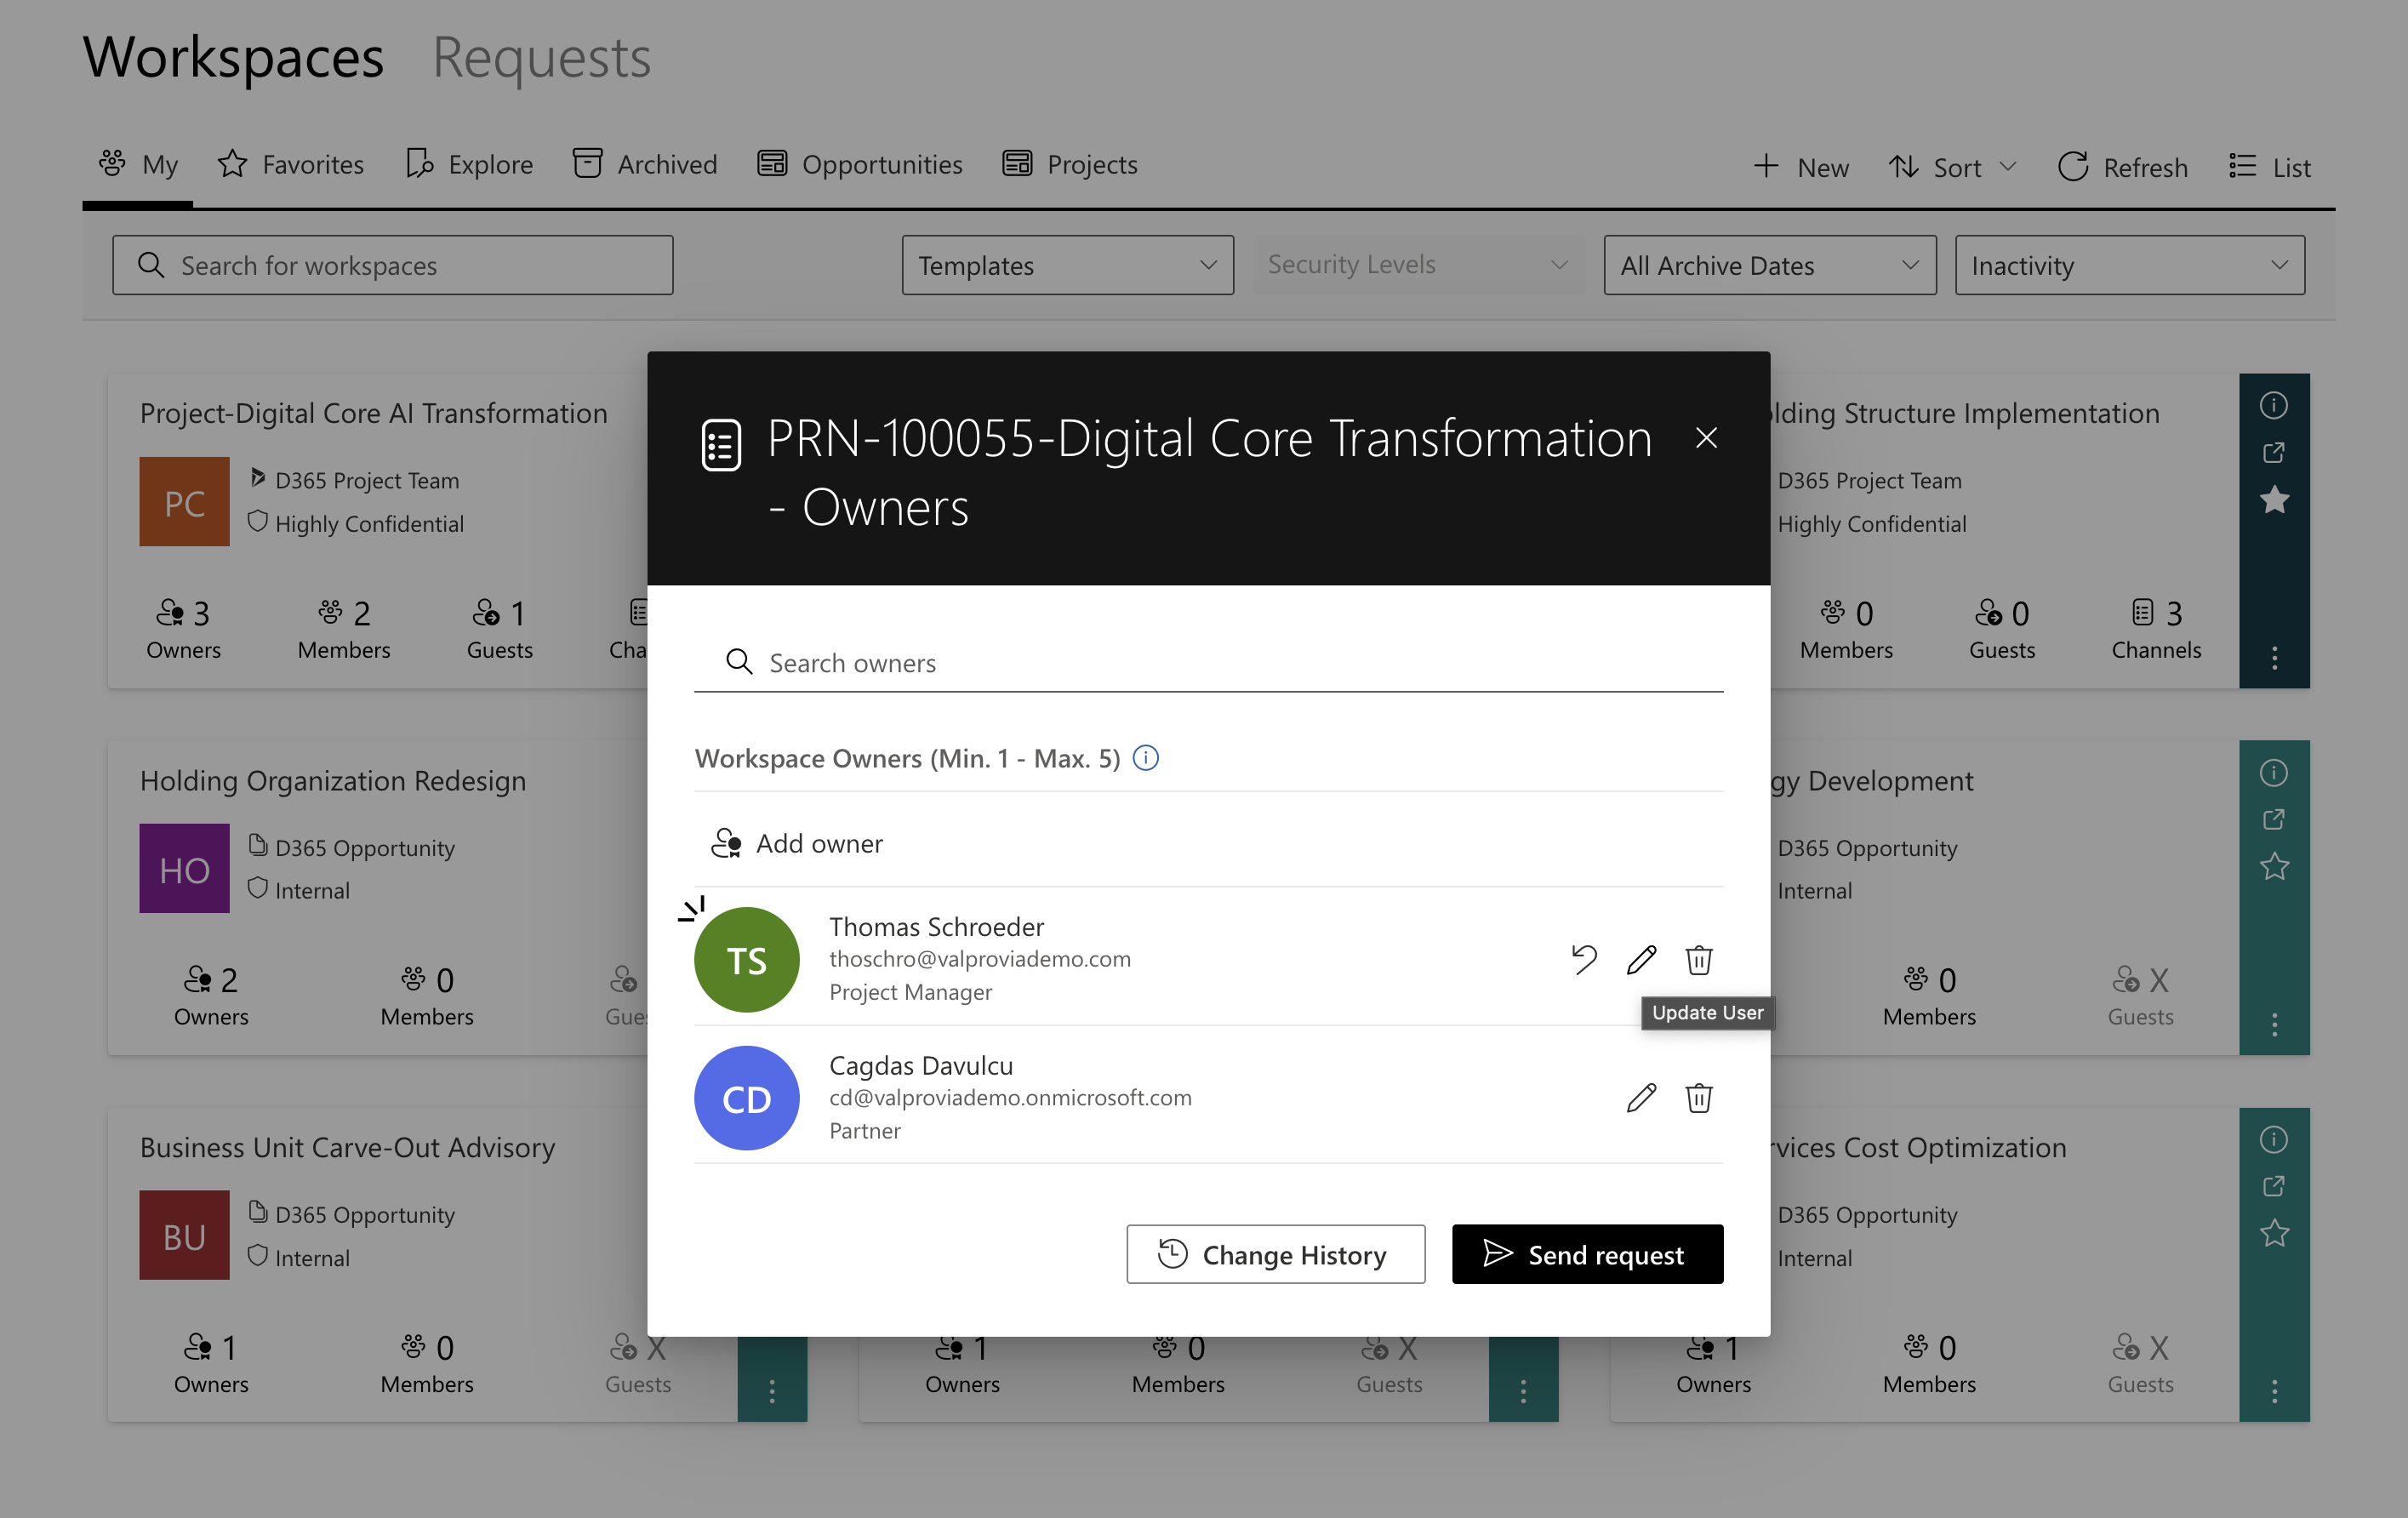Toggle favorite star on Holding Structure Implementation card
The image size is (2408, 1518).
(x=2274, y=500)
